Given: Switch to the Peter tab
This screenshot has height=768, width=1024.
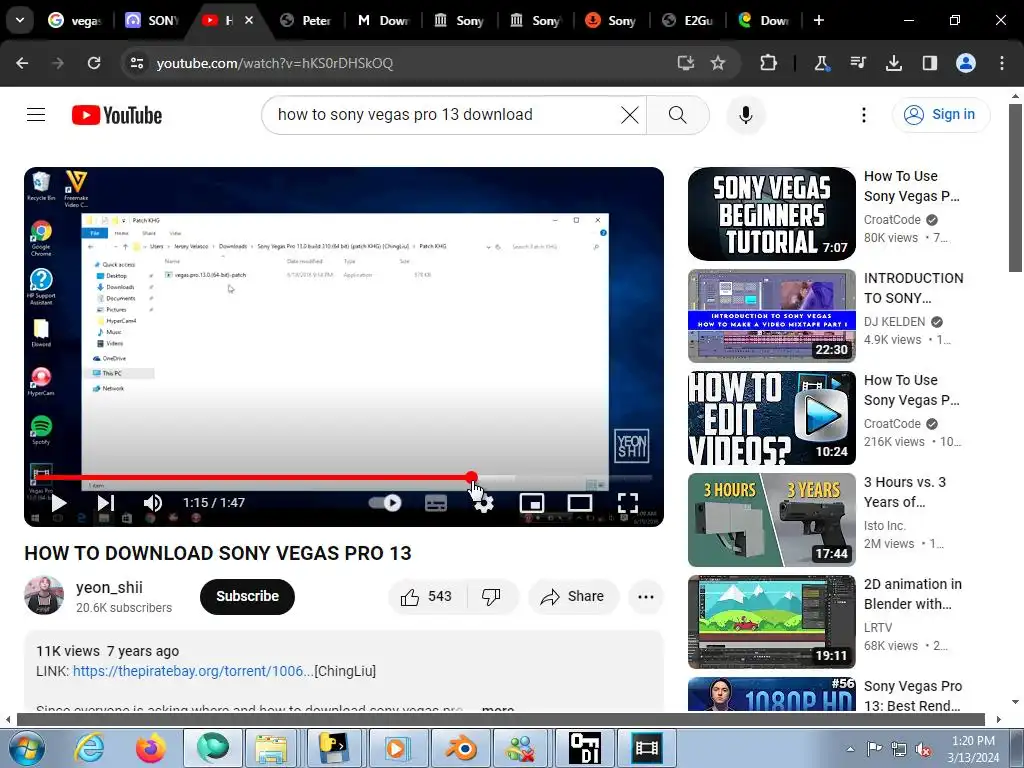Looking at the screenshot, I should click(306, 20).
